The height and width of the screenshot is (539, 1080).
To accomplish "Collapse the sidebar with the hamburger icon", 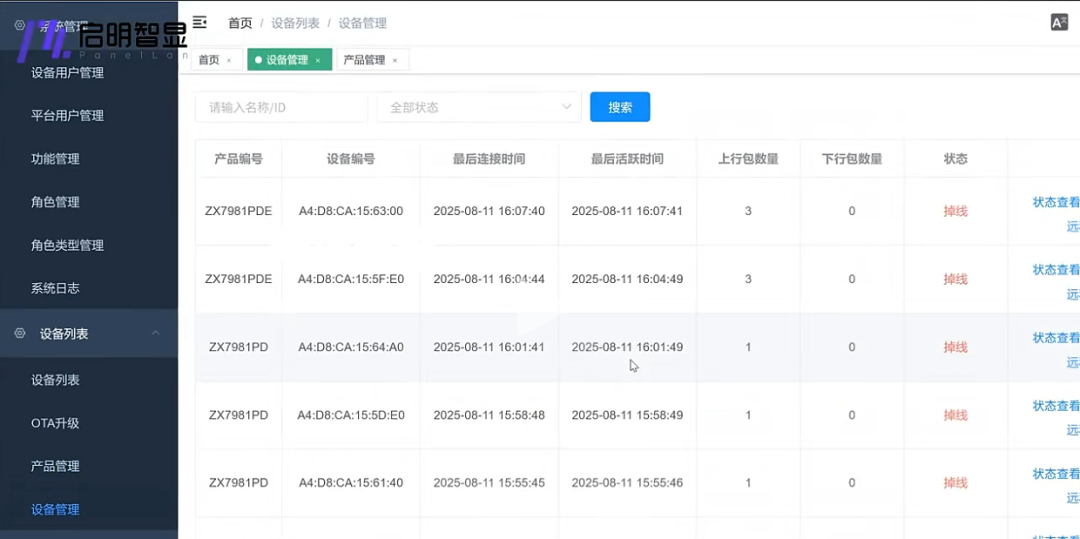I will click(x=200, y=22).
